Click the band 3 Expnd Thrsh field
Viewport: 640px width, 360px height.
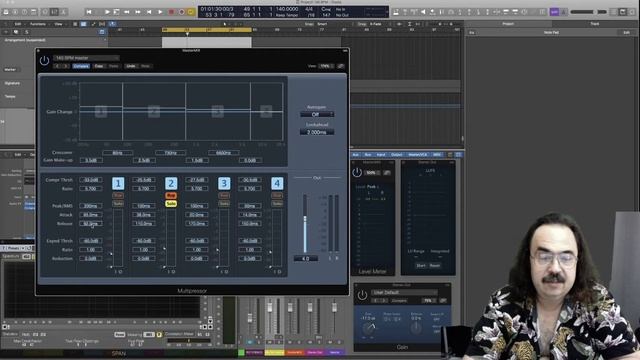(197, 241)
